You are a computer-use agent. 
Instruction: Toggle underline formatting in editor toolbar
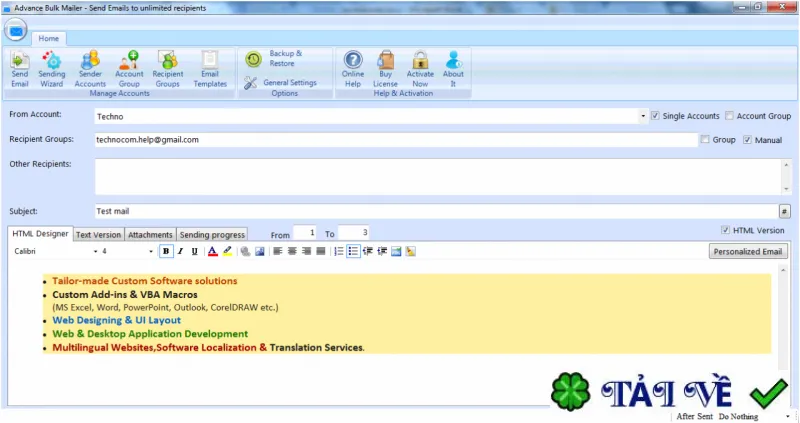[x=194, y=251]
